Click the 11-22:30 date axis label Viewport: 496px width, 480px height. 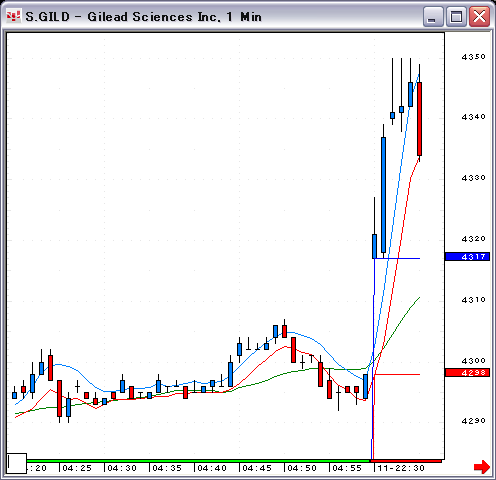401,468
